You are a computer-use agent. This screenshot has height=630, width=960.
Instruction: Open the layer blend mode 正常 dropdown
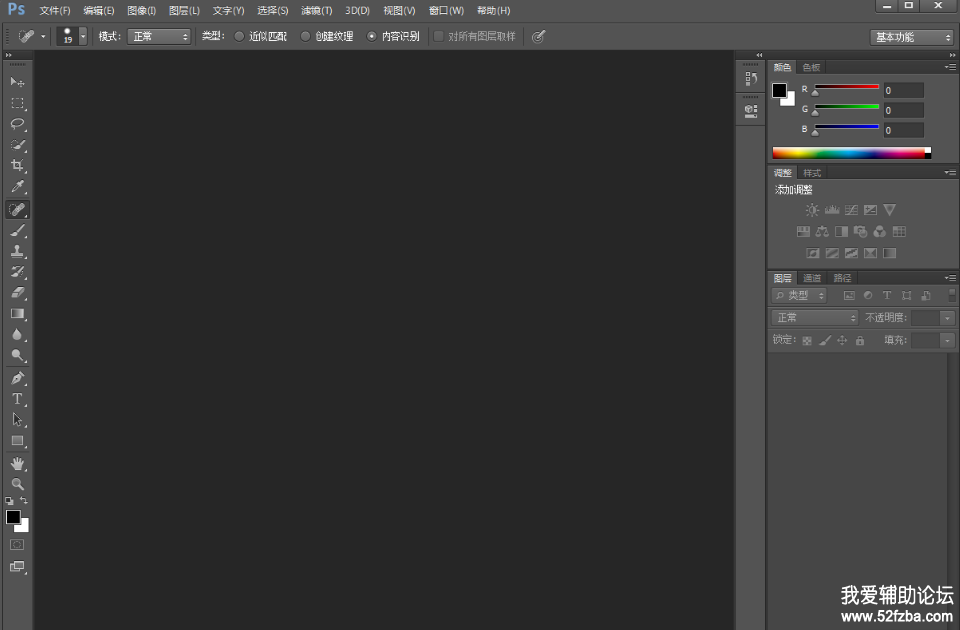coord(815,318)
